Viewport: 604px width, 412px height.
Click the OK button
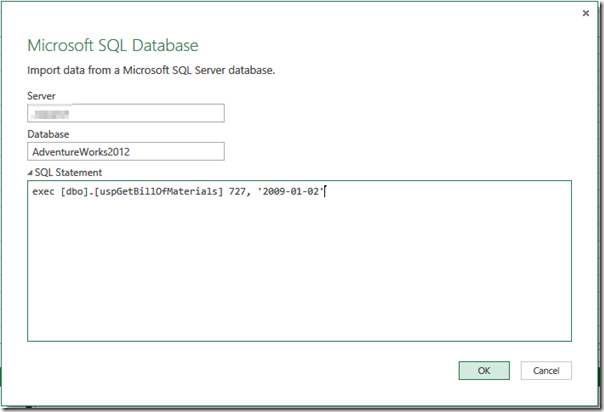tap(484, 370)
